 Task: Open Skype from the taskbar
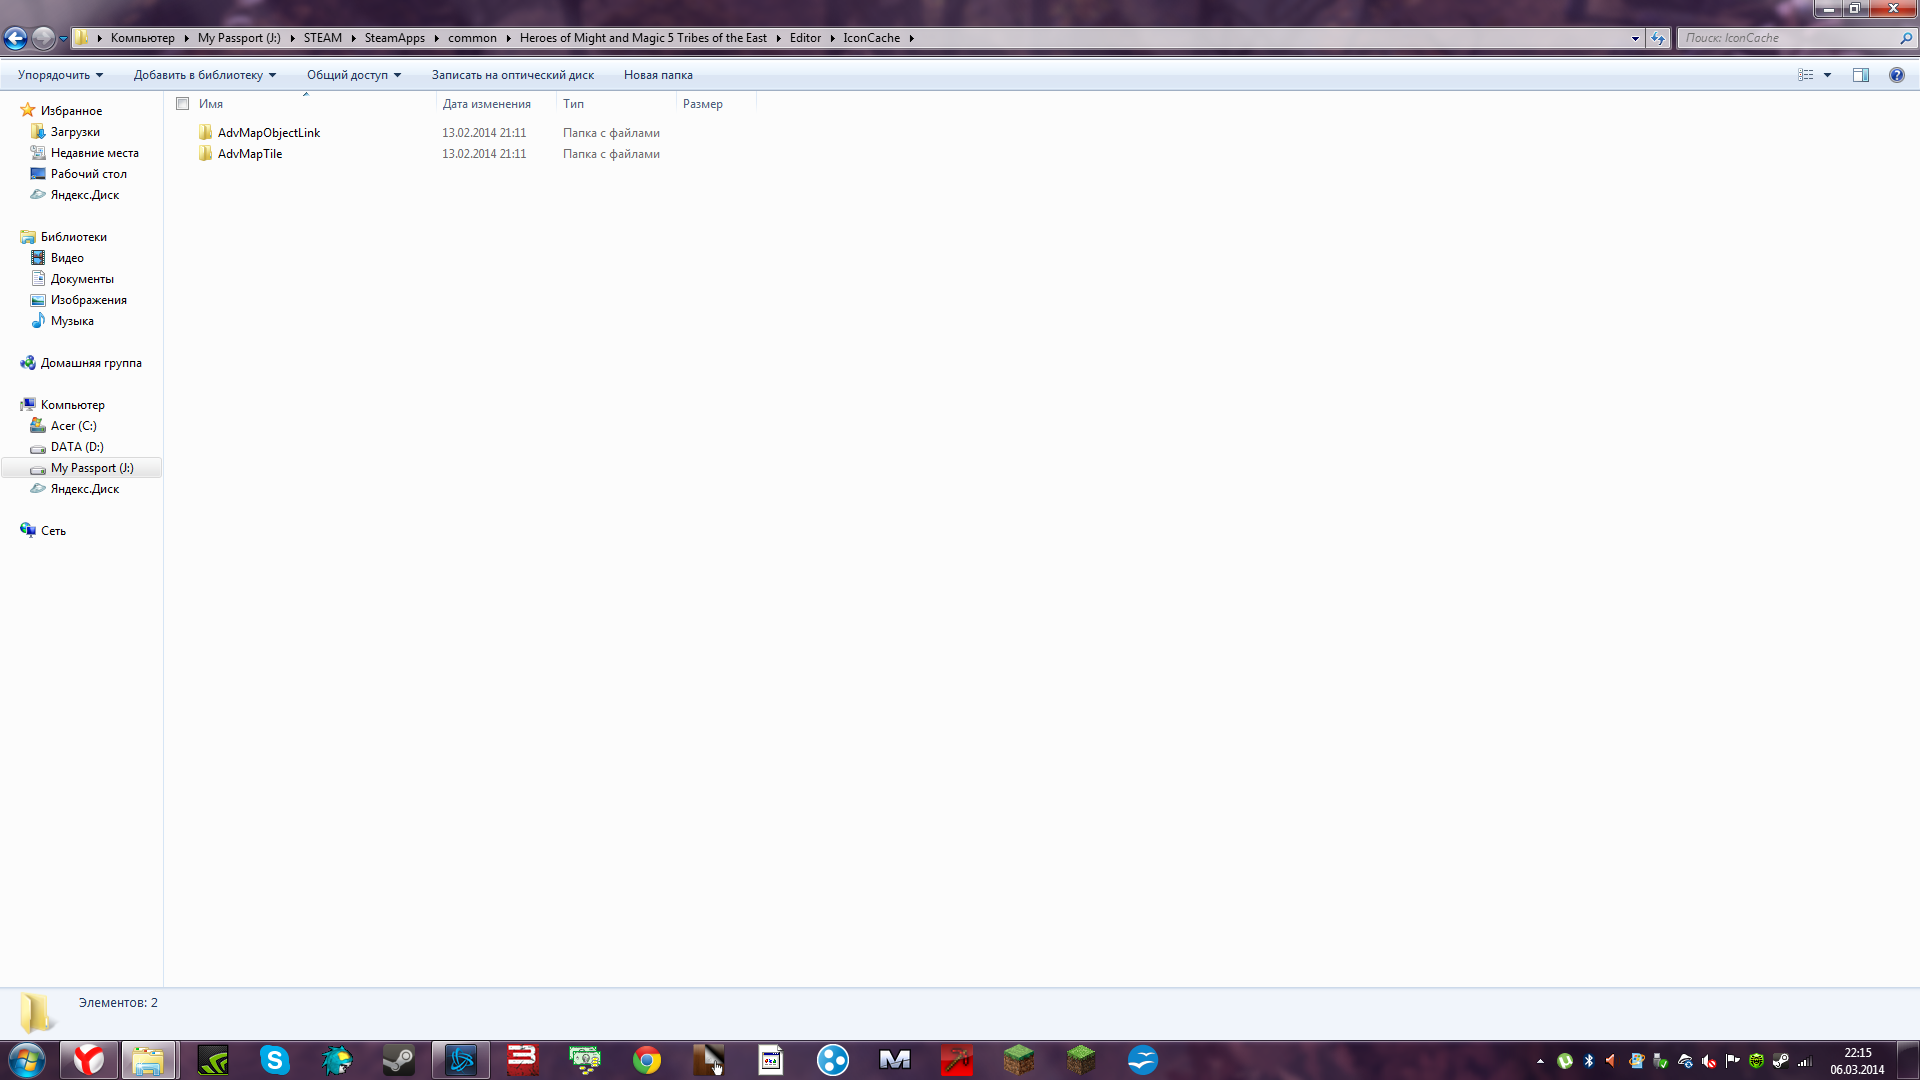[x=274, y=1060]
